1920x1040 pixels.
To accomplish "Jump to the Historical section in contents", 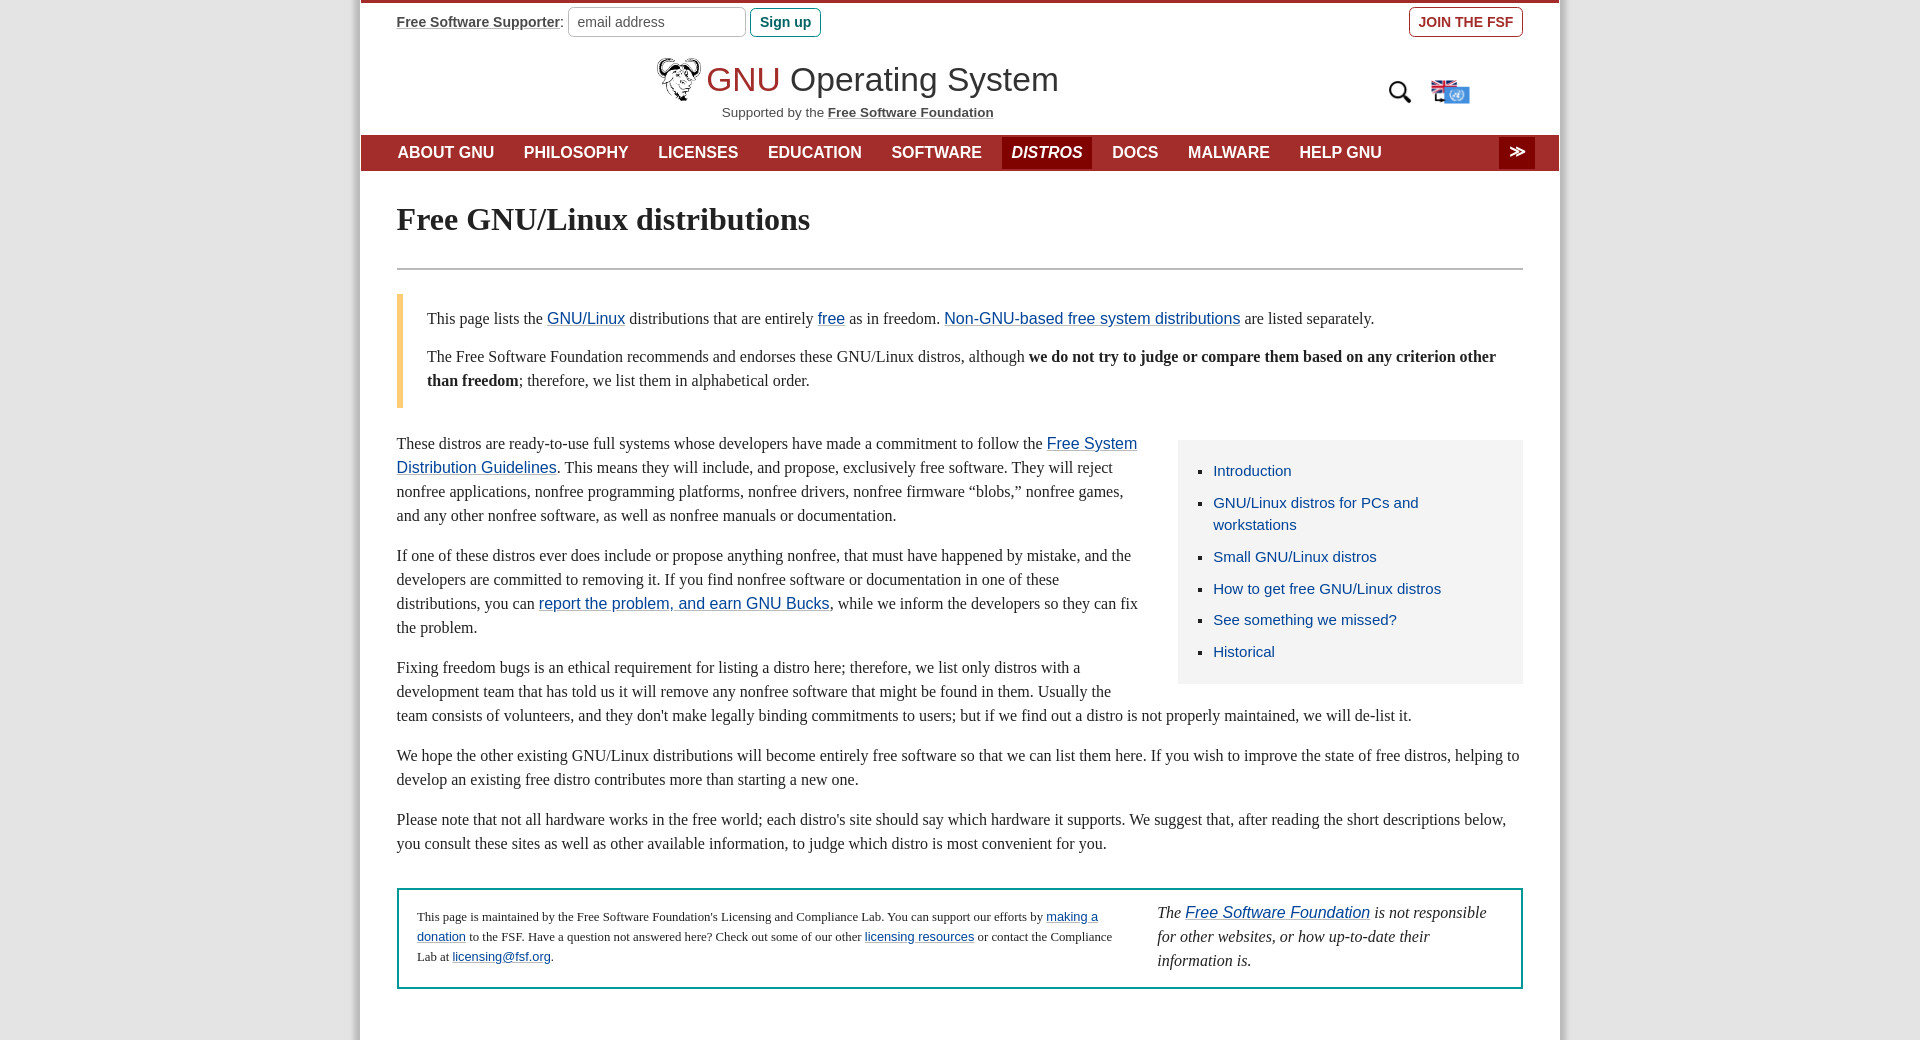I will [x=1243, y=652].
